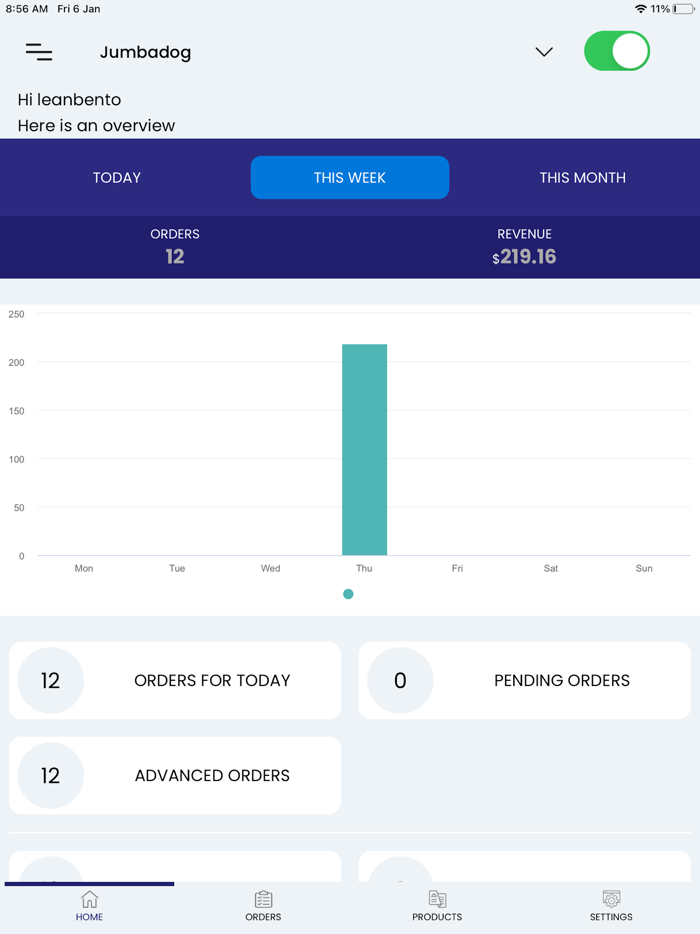This screenshot has width=700, height=934.
Task: Click the Sun axis label
Action: pos(644,568)
